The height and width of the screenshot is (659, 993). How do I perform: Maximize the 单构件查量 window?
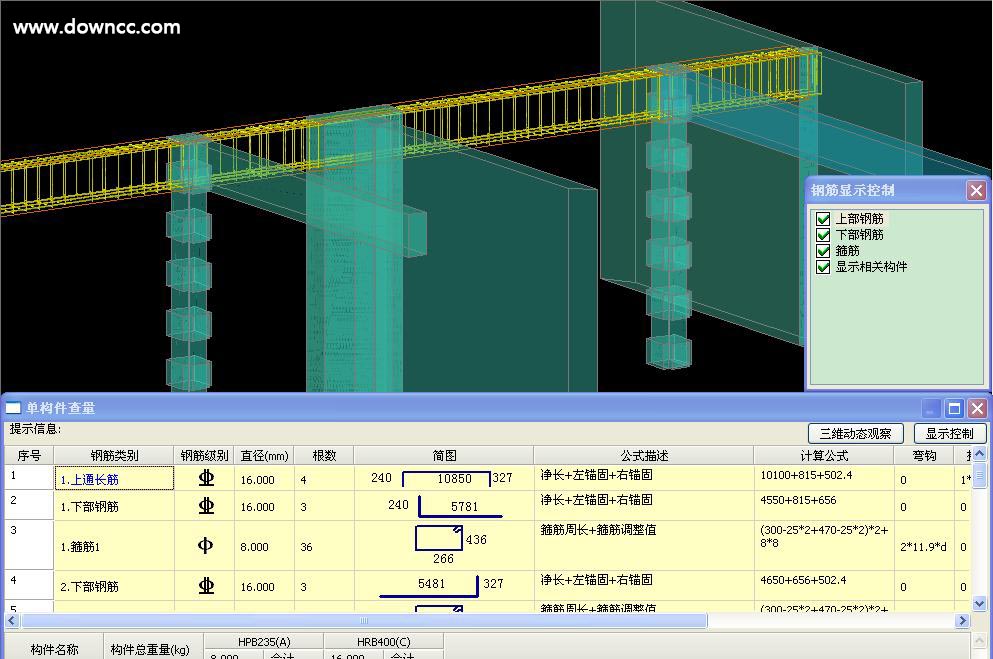(x=954, y=408)
